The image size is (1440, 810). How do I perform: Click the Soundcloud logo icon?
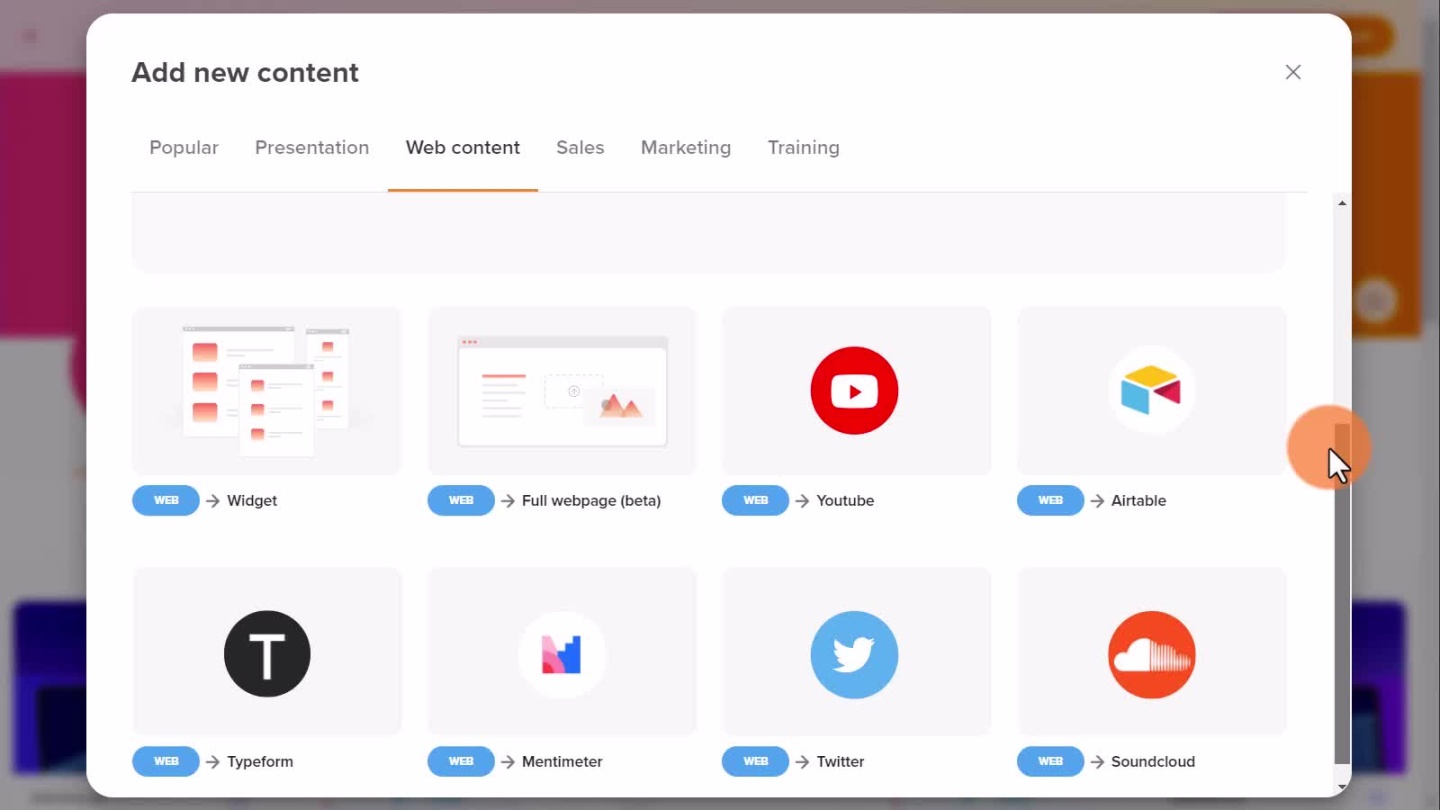point(1151,654)
